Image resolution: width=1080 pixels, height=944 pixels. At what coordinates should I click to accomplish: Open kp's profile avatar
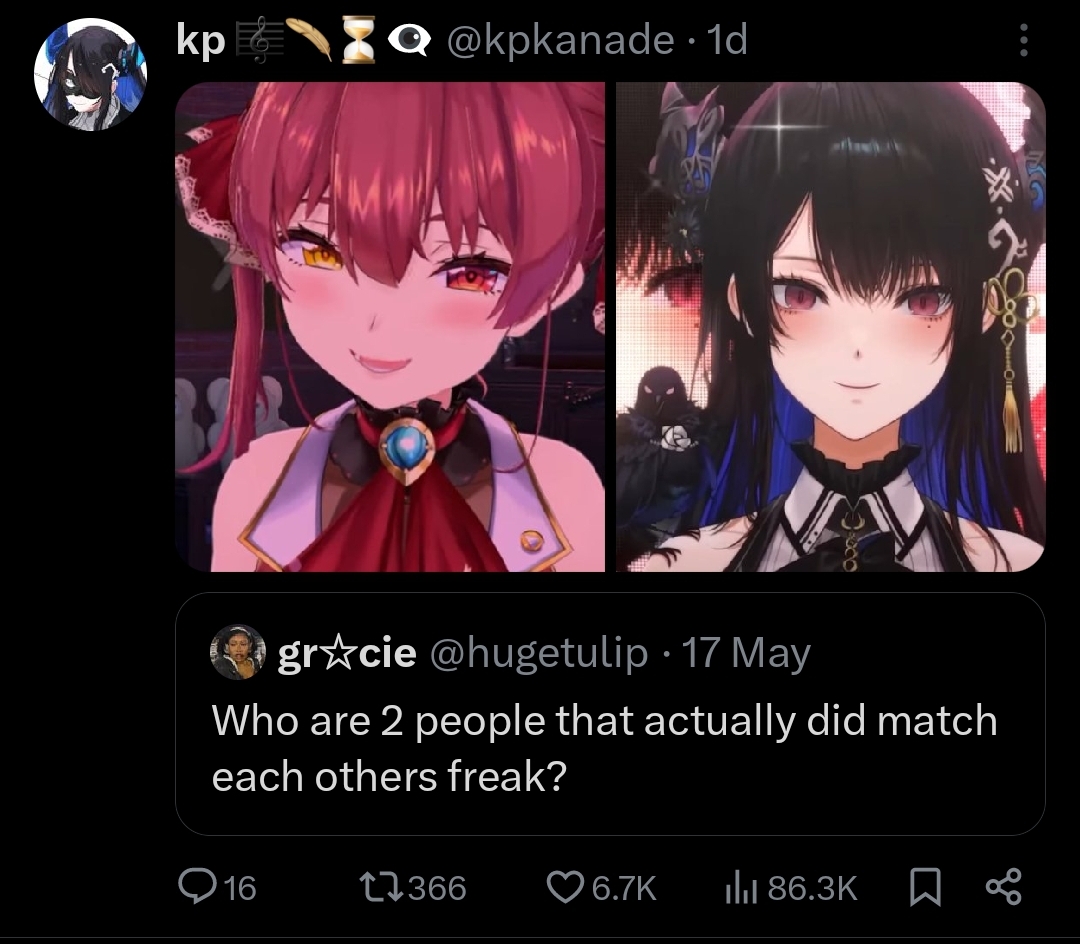point(90,74)
